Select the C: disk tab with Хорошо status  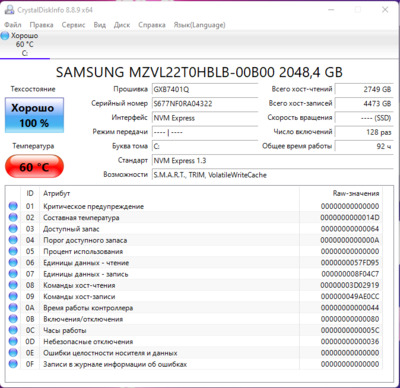click(25, 45)
